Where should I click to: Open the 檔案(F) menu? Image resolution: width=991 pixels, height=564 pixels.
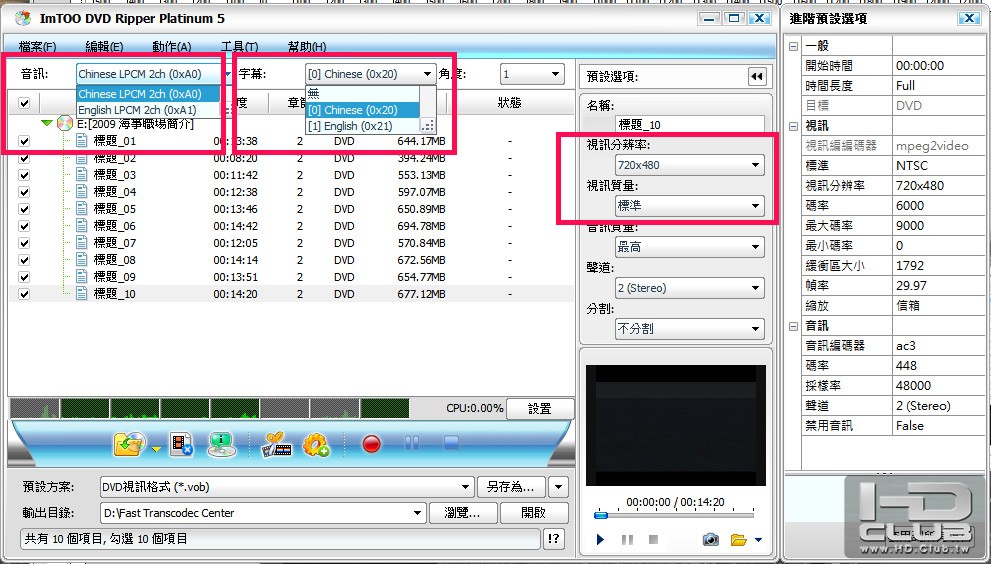[37, 46]
